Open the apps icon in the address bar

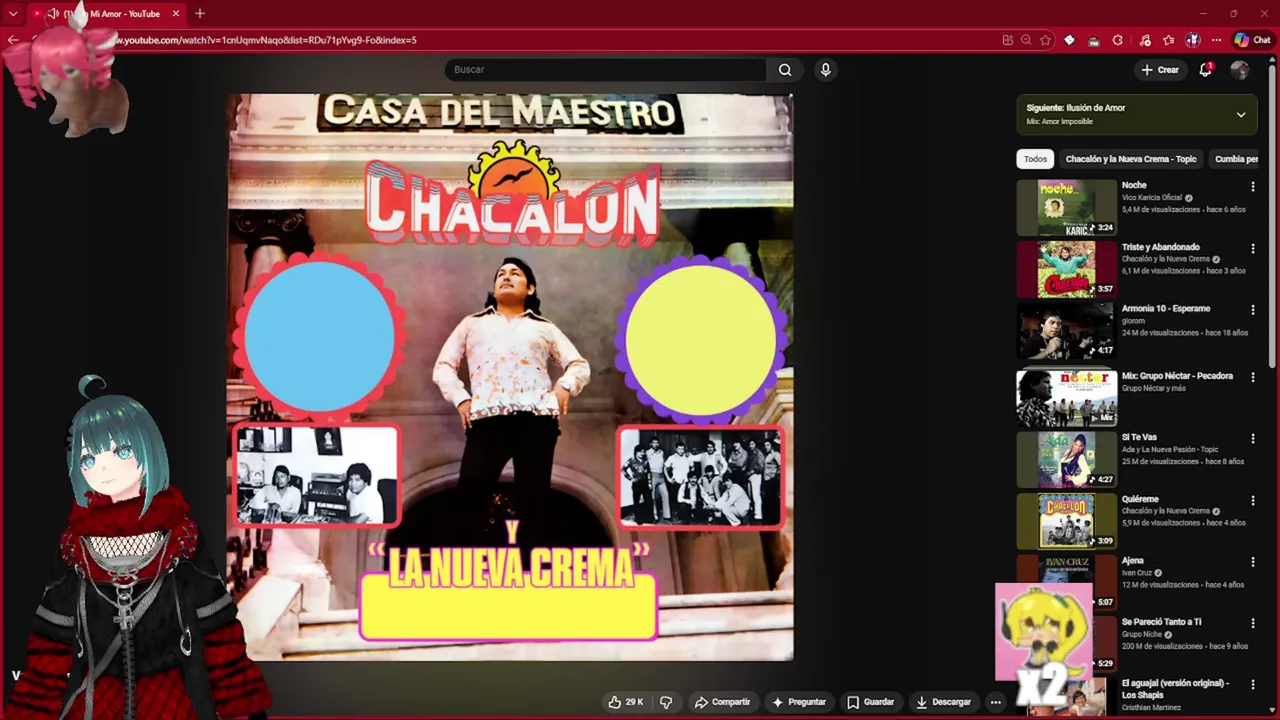(x=1007, y=40)
